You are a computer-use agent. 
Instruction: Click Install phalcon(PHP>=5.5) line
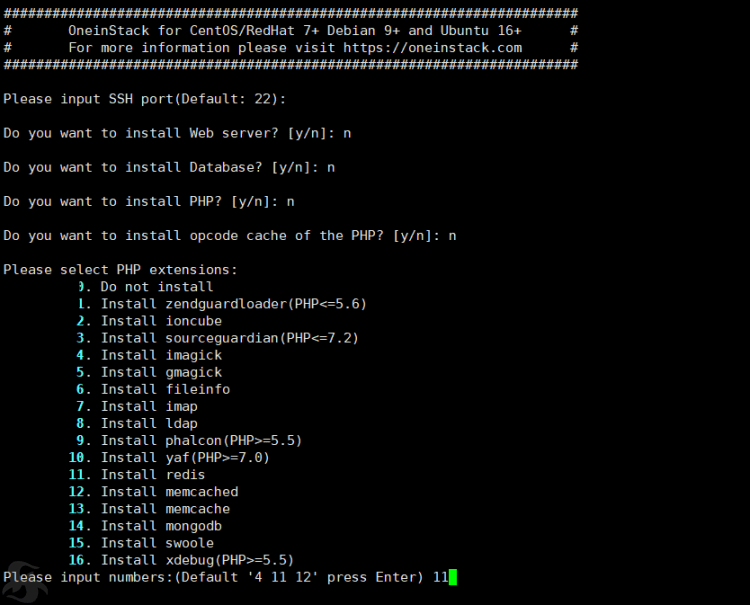coord(189,440)
